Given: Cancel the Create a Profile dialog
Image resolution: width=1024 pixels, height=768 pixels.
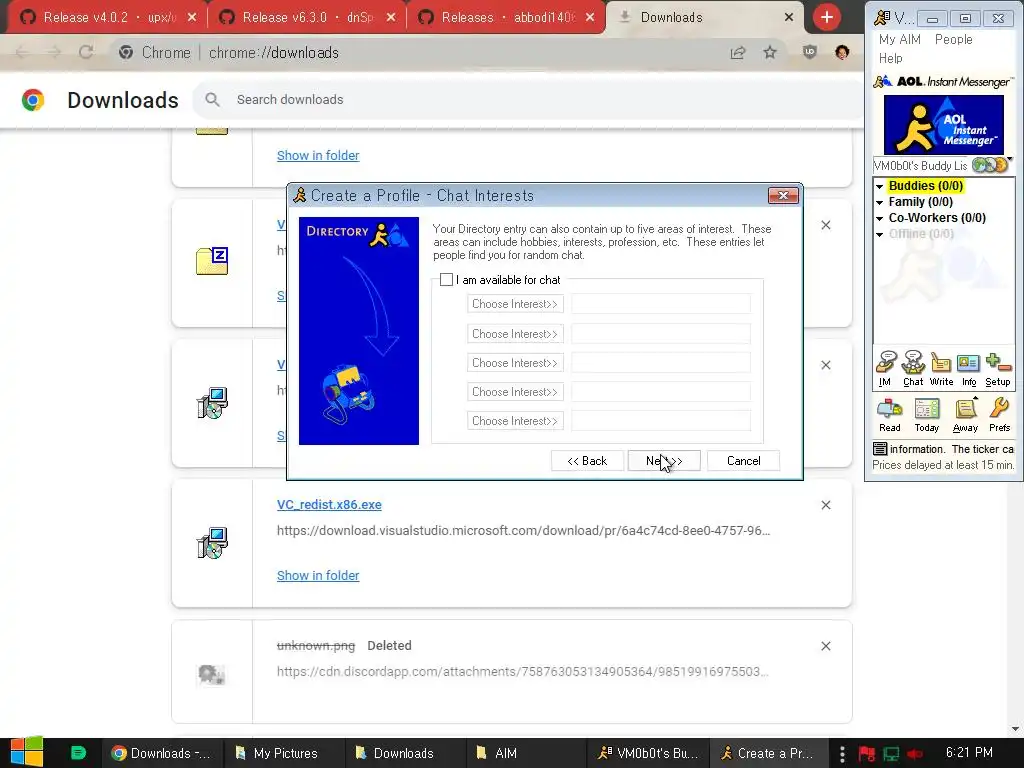Looking at the screenshot, I should tap(743, 460).
